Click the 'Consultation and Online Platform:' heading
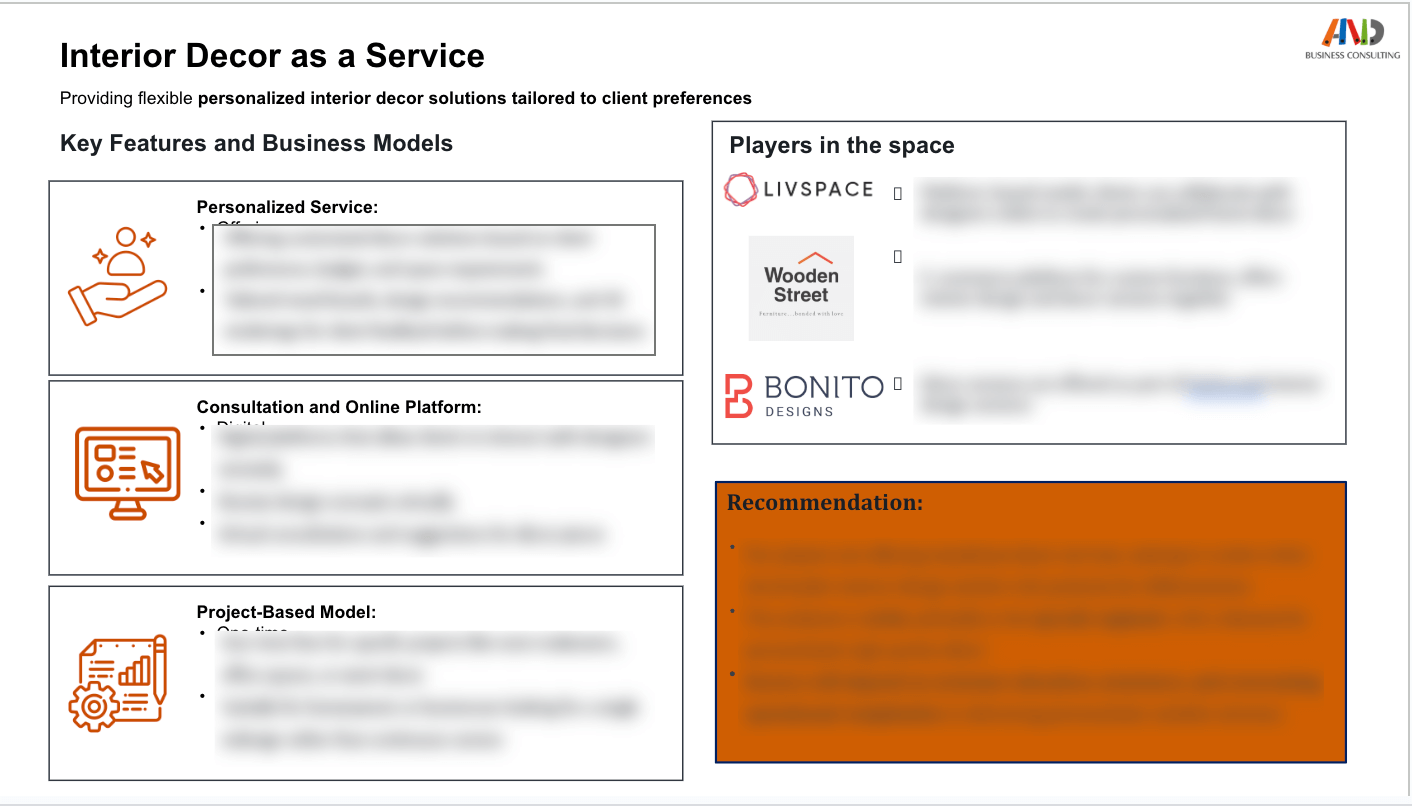Viewport: 1412px width, 806px height. pos(339,407)
